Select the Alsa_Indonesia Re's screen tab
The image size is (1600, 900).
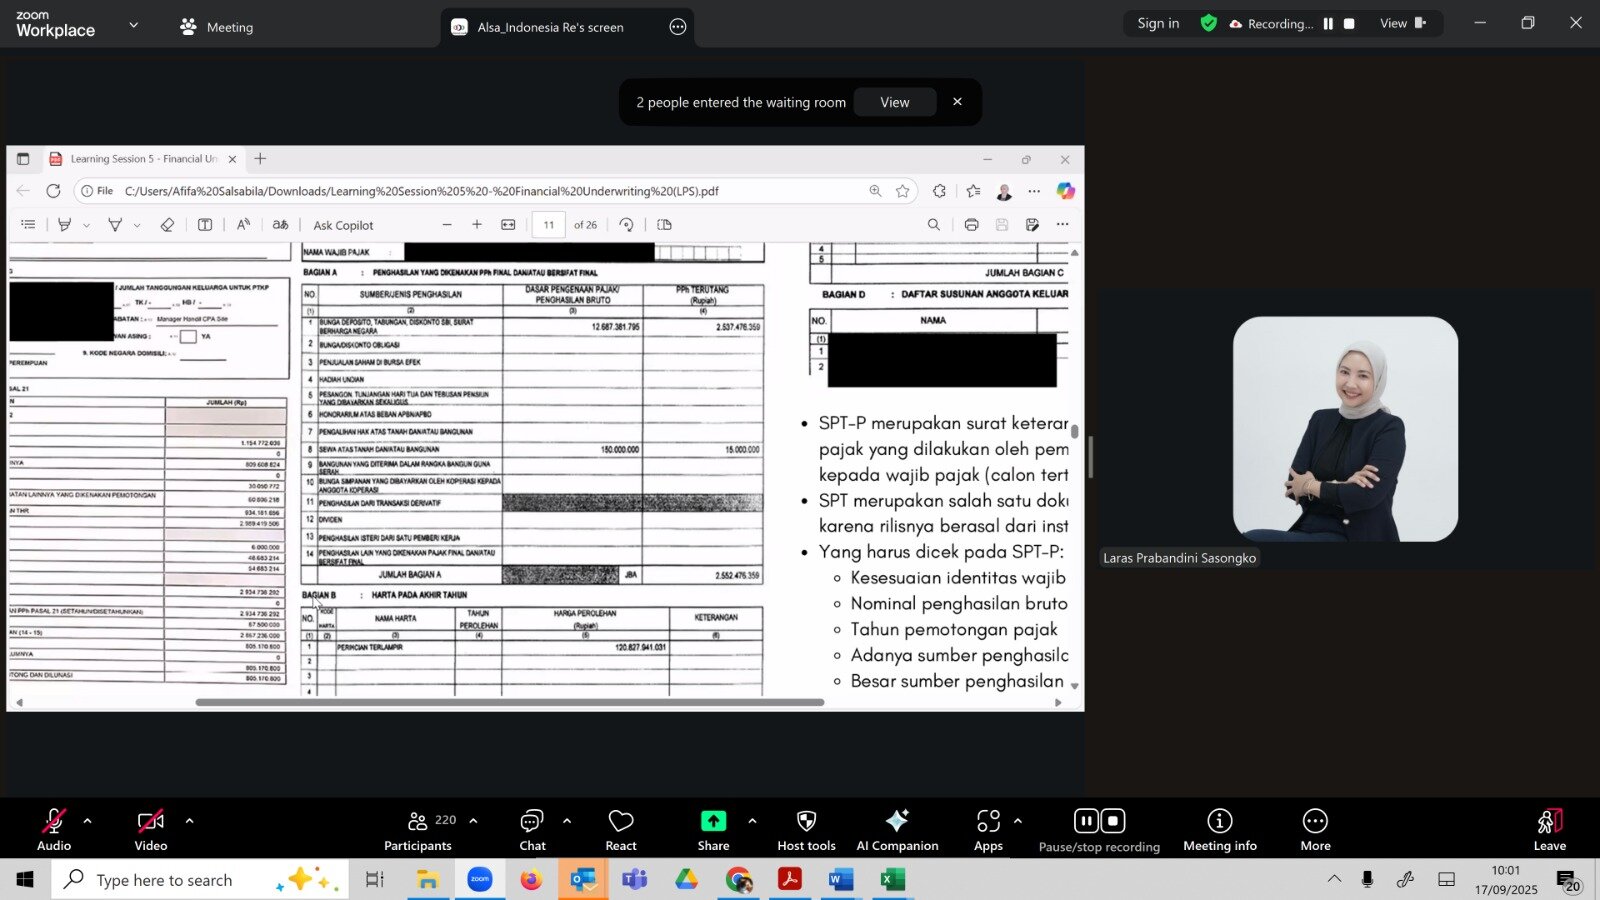pos(550,27)
